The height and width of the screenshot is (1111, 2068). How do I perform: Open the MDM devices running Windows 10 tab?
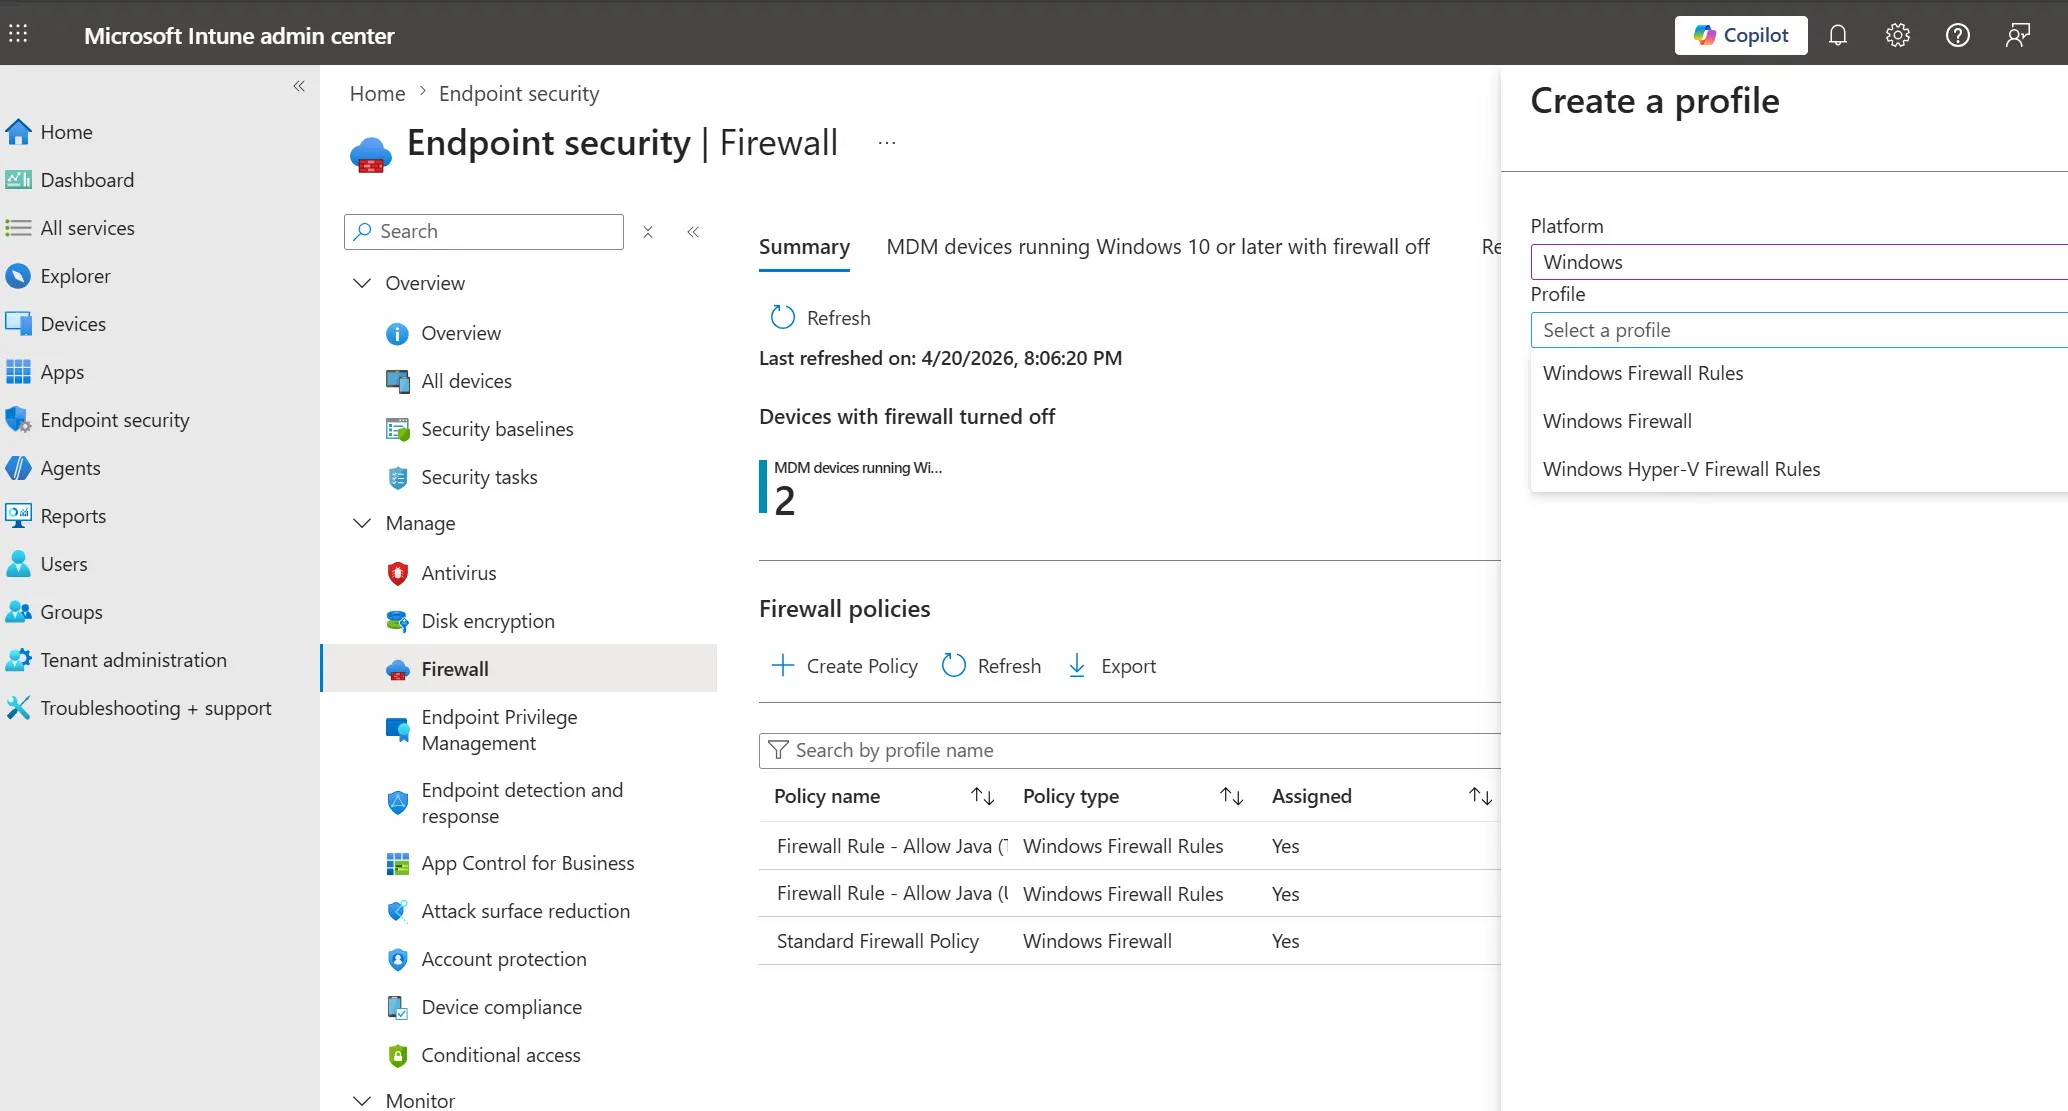1158,246
